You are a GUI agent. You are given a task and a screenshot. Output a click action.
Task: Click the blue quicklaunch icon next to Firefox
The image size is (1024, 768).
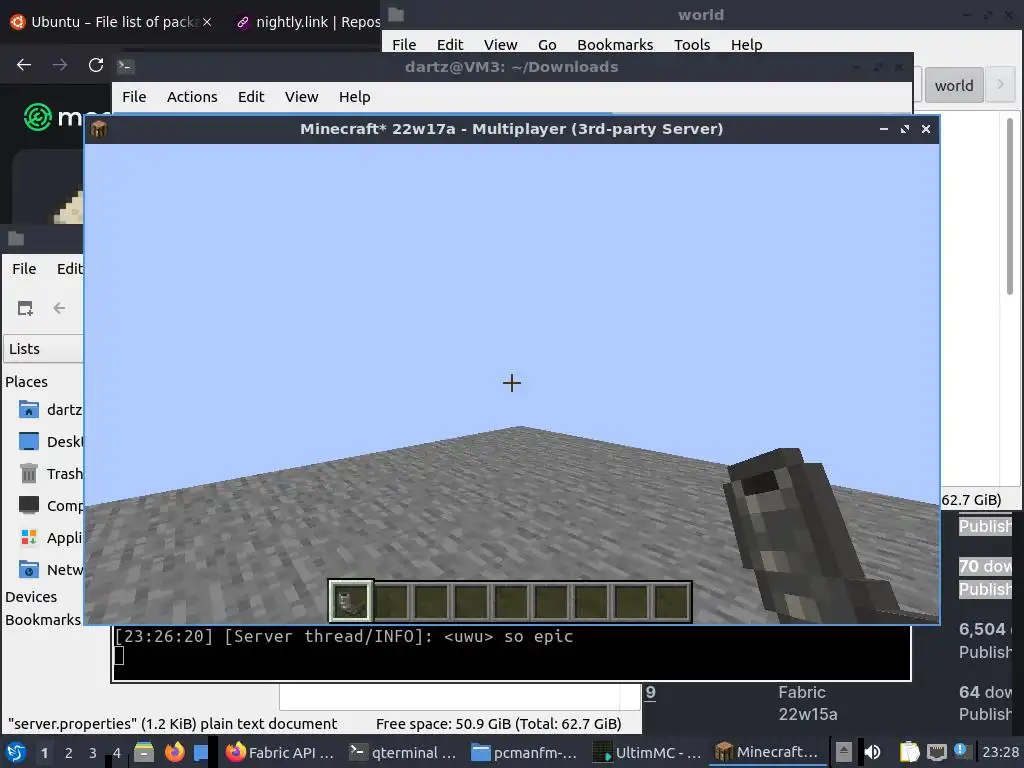pos(200,752)
